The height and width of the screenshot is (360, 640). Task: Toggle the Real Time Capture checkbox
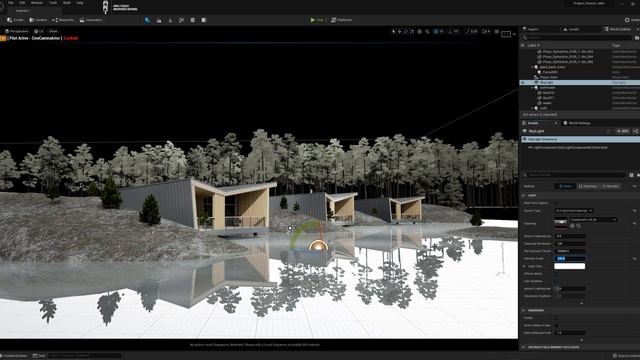[x=556, y=203]
